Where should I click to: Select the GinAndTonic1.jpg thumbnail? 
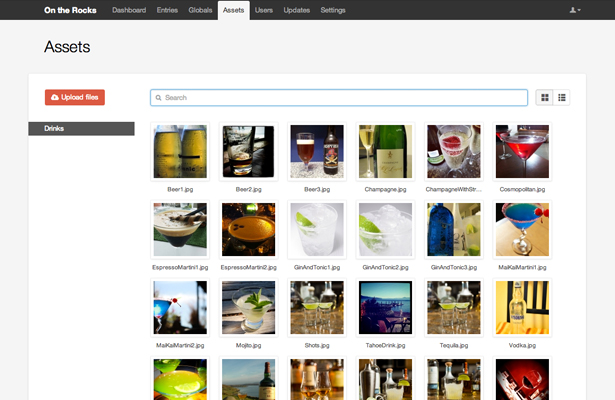click(x=317, y=229)
